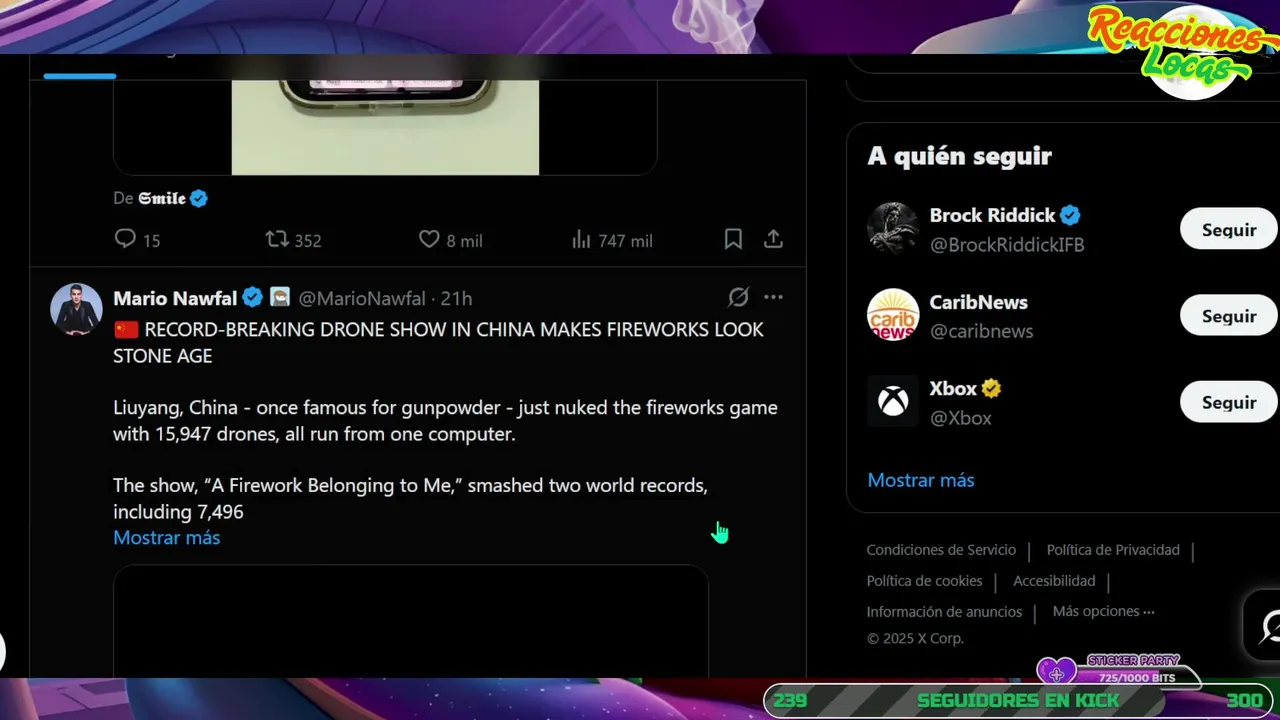This screenshot has width=1280, height=720.
Task: Click the Sticker Party bits progress bar
Action: 1128,678
